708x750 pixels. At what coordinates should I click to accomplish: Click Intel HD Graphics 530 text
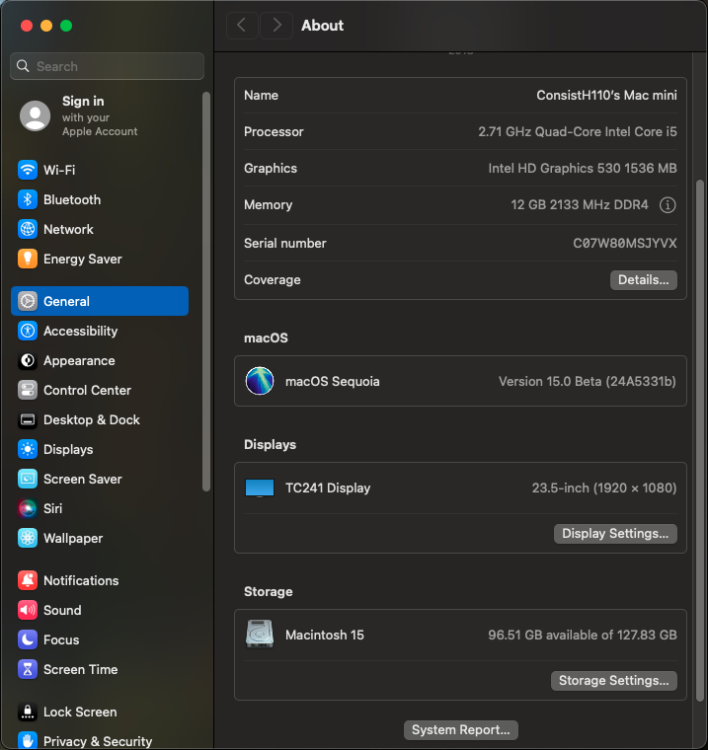coord(582,168)
